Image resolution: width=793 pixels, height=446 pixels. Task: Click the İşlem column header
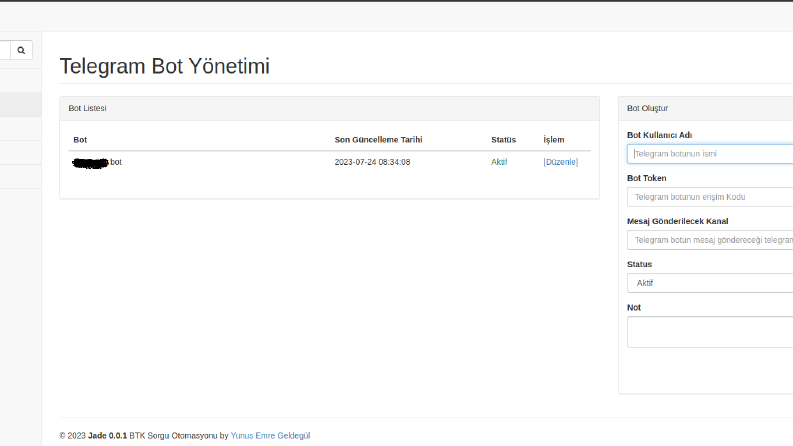click(553, 140)
